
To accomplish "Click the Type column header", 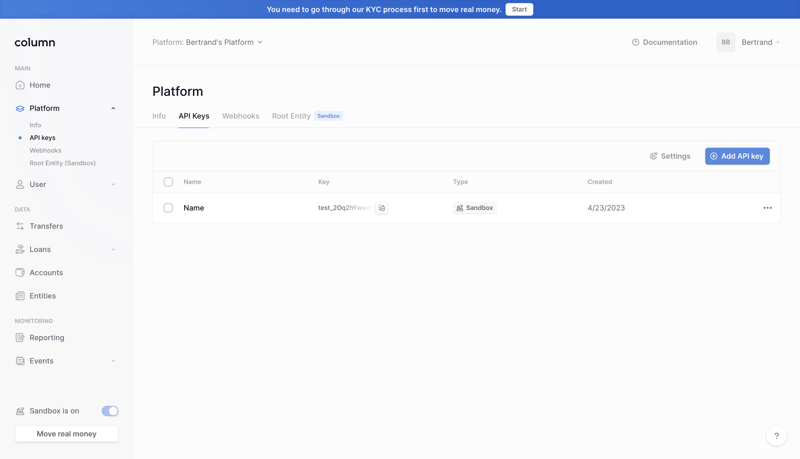I will pos(460,182).
